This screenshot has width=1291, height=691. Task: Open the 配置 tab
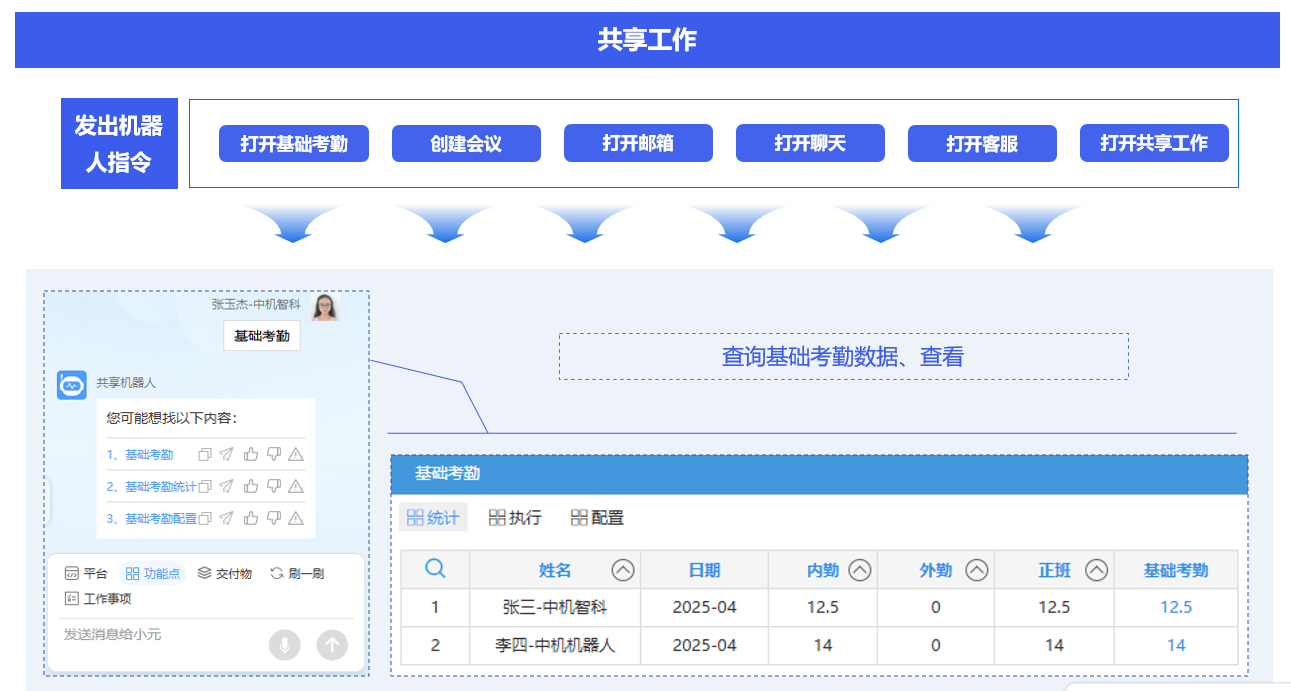point(597,517)
